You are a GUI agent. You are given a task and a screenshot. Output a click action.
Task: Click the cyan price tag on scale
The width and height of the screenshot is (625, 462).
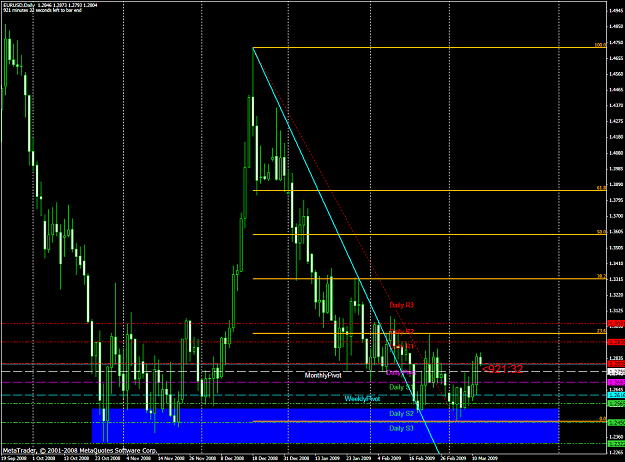pyautogui.click(x=617, y=395)
